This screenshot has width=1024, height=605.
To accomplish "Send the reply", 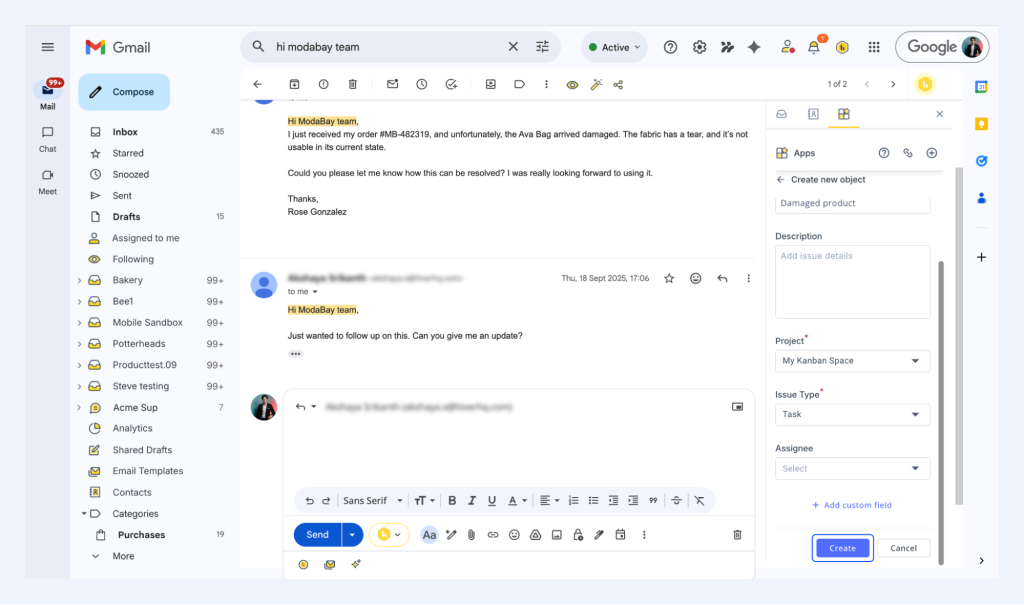I will pos(317,535).
